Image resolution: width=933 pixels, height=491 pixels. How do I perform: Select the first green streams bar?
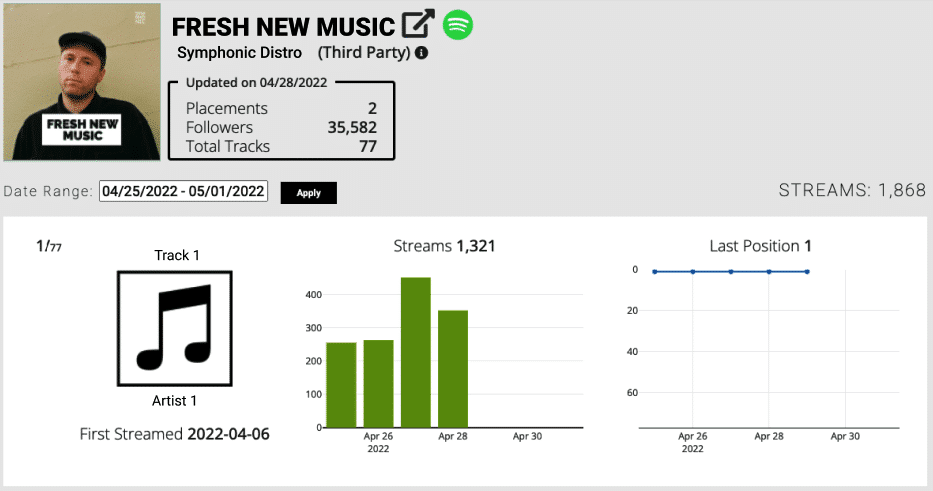click(342, 385)
